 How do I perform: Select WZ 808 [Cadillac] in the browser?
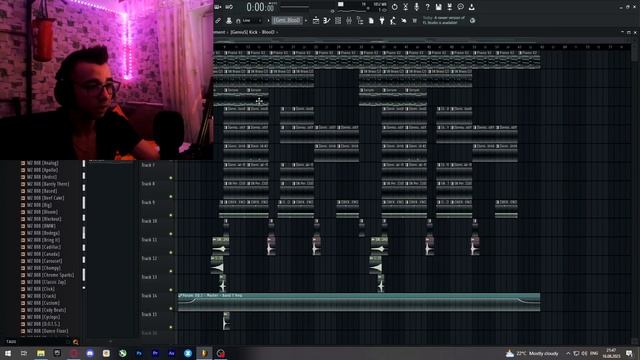click(x=44, y=247)
